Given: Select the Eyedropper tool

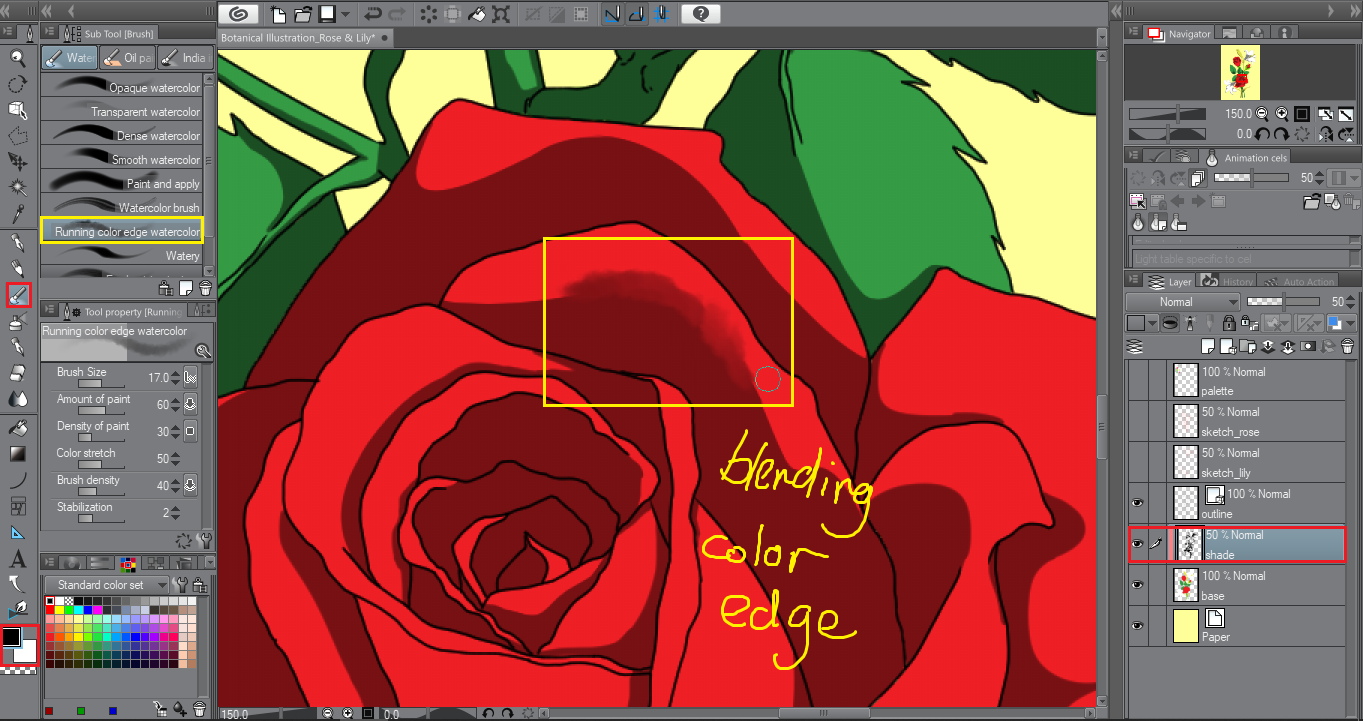Looking at the screenshot, I should [17, 213].
